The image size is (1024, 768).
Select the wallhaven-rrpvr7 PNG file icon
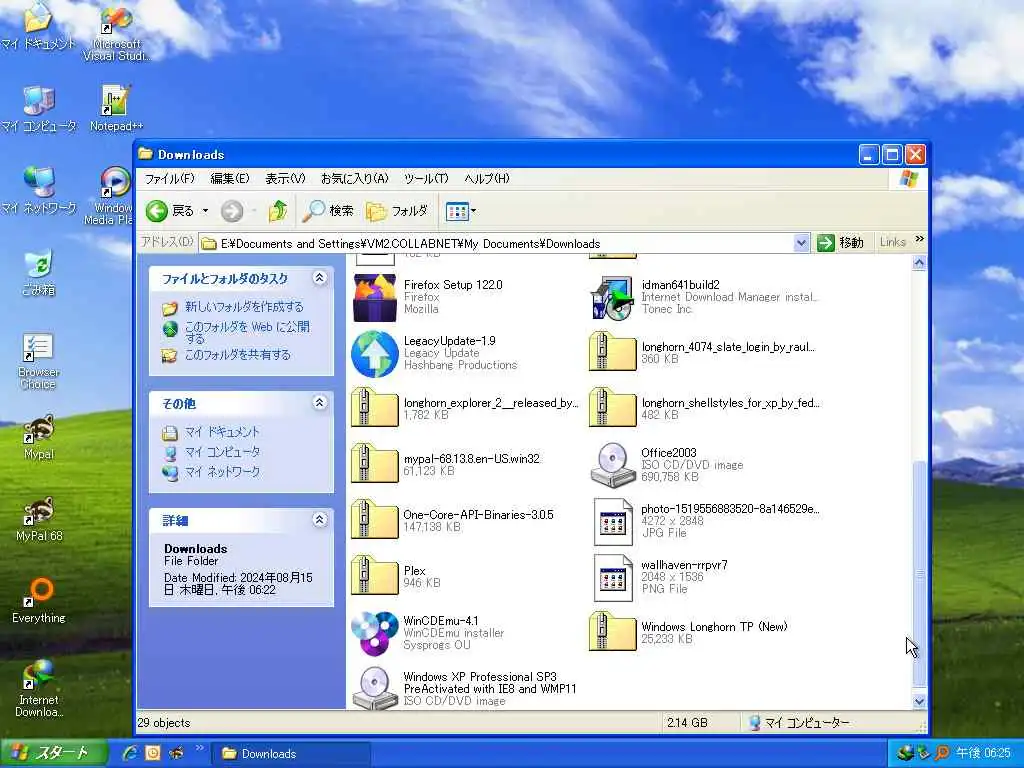(x=613, y=578)
